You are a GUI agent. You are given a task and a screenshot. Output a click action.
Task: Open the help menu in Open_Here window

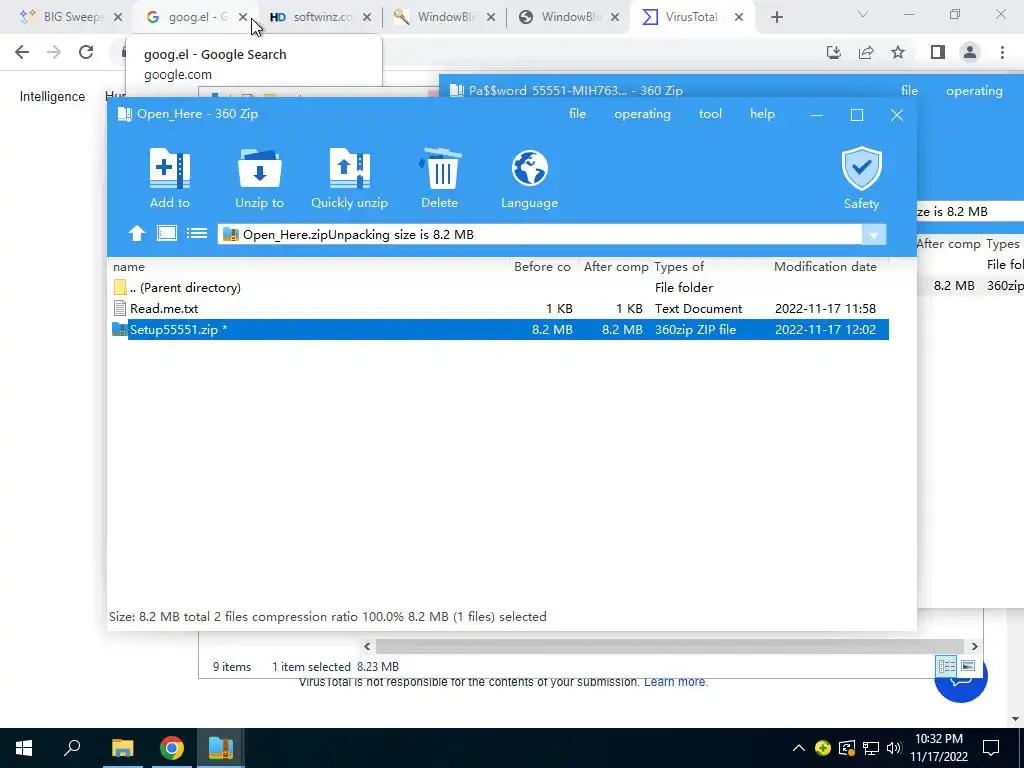[762, 114]
